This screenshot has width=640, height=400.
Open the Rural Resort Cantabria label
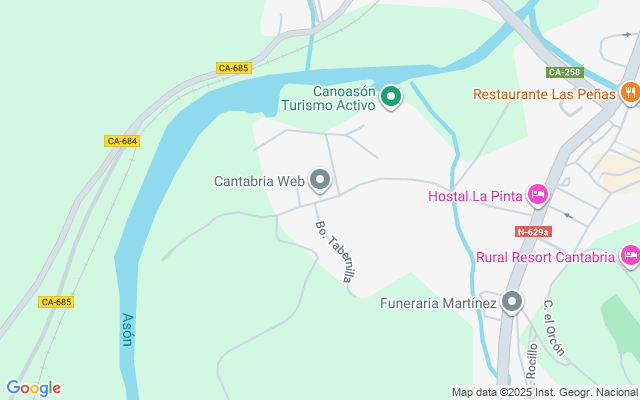tap(545, 258)
